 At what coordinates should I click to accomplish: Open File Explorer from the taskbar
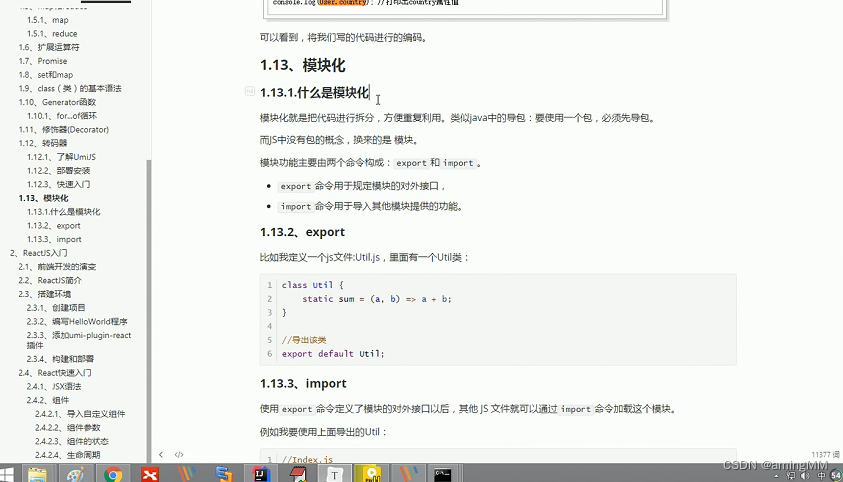pos(37,474)
